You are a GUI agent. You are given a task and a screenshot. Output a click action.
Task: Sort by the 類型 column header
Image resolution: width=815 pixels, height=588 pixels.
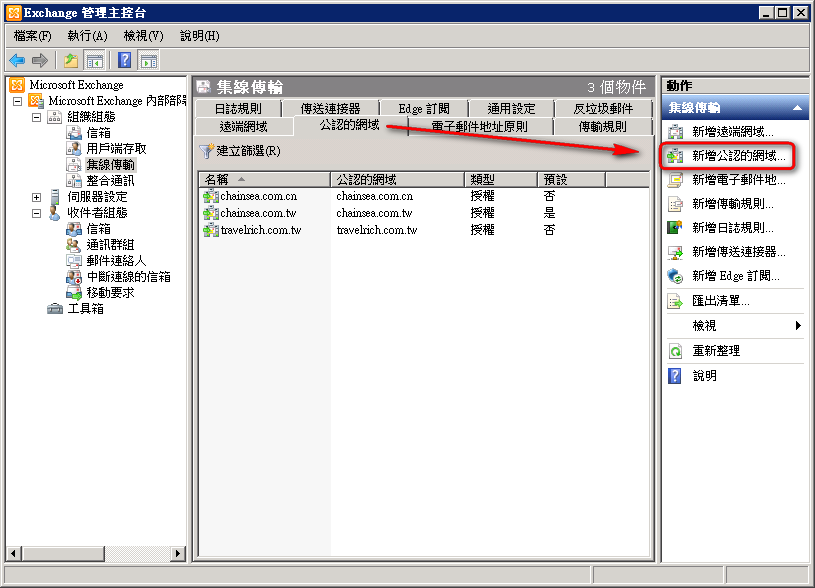(x=501, y=180)
